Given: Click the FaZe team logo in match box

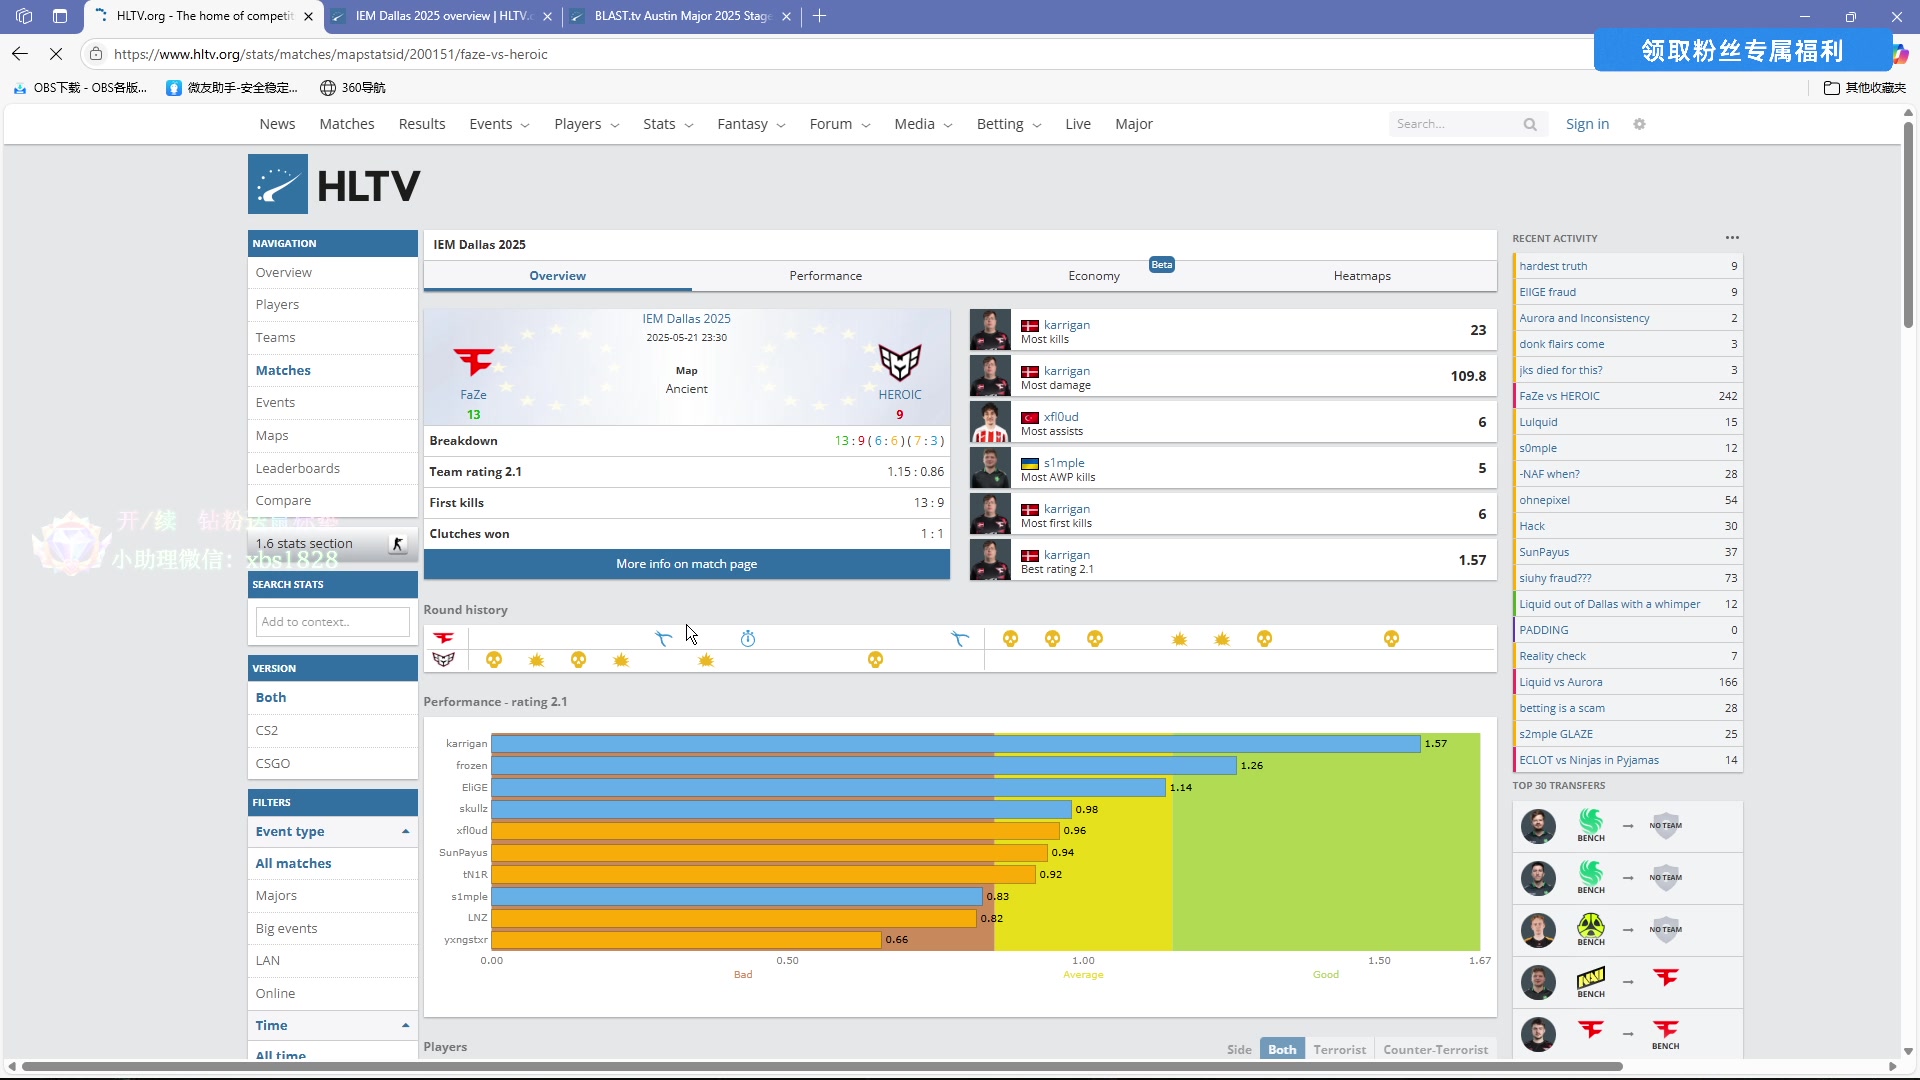Looking at the screenshot, I should (473, 362).
